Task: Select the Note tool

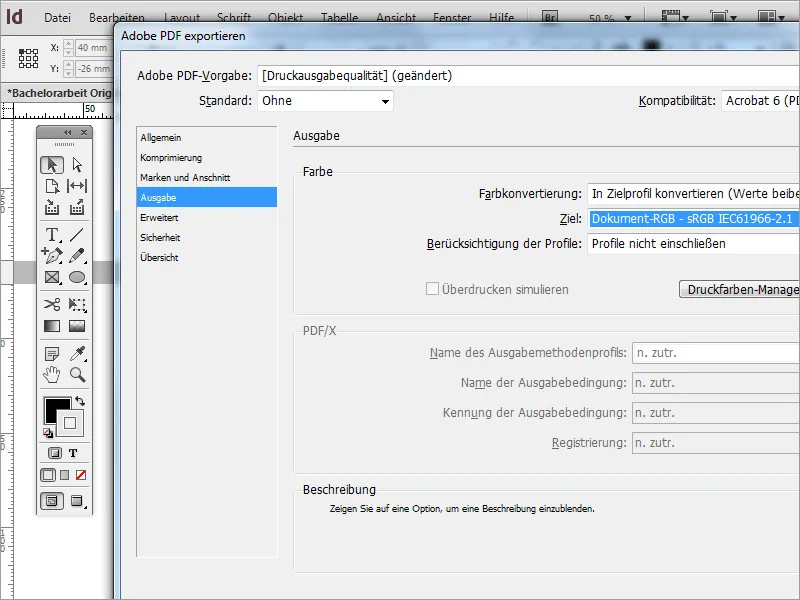Action: tap(52, 353)
